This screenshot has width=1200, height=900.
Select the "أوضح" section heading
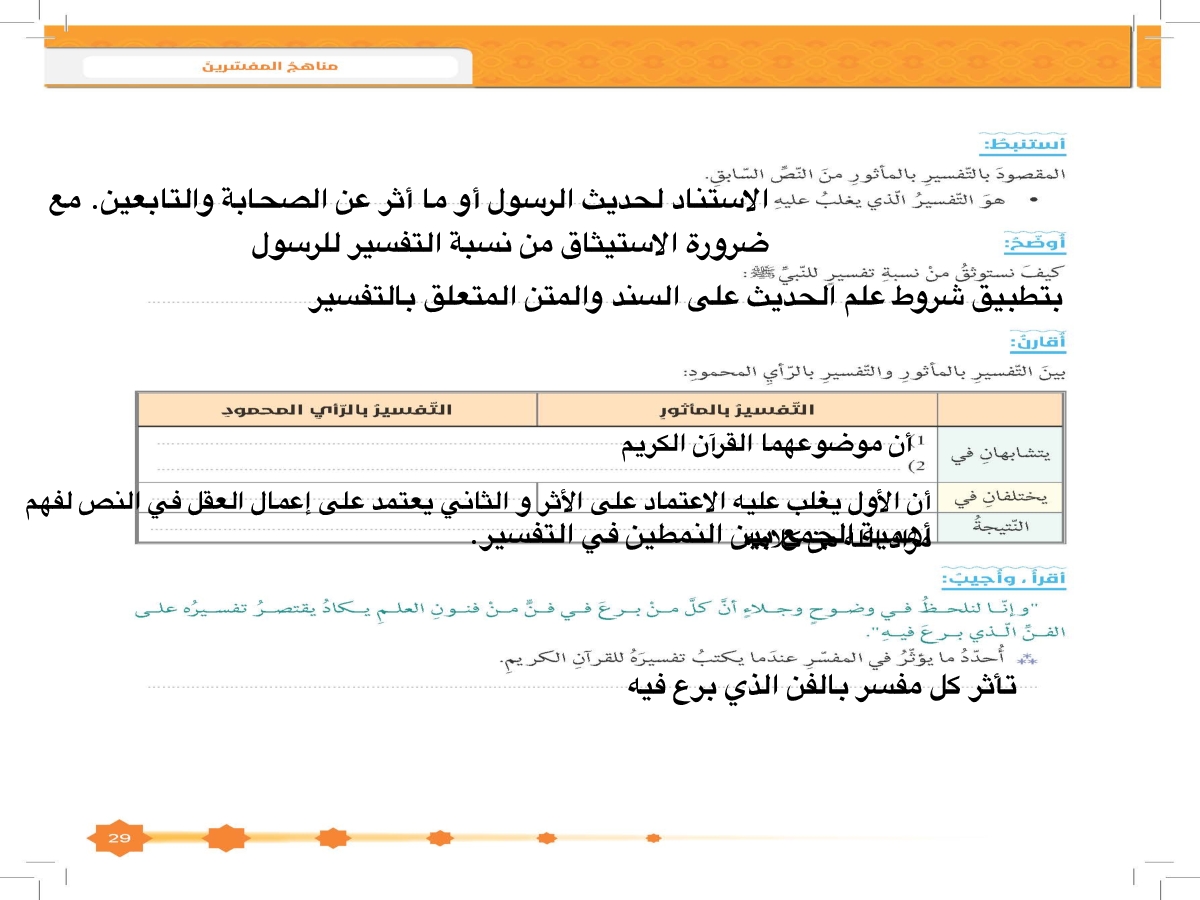1033,244
